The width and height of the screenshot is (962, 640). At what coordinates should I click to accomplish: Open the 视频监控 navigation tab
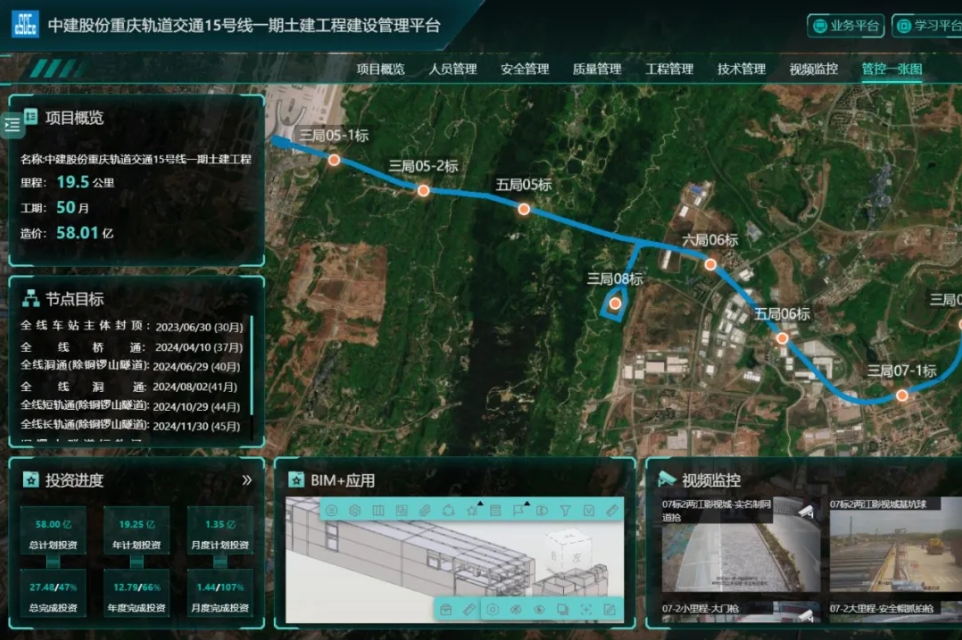(813, 69)
